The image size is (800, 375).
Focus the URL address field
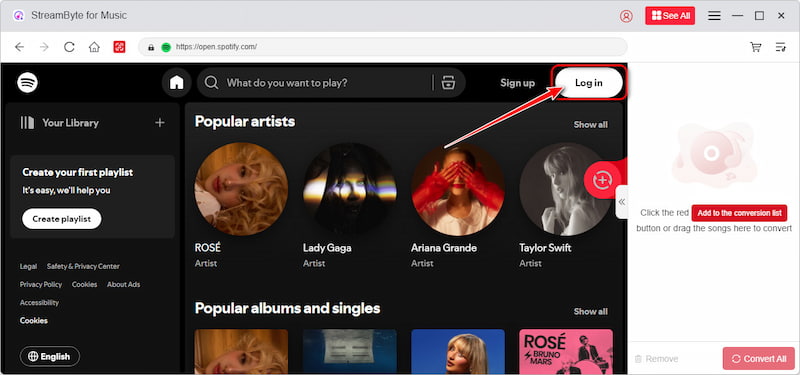(383, 47)
